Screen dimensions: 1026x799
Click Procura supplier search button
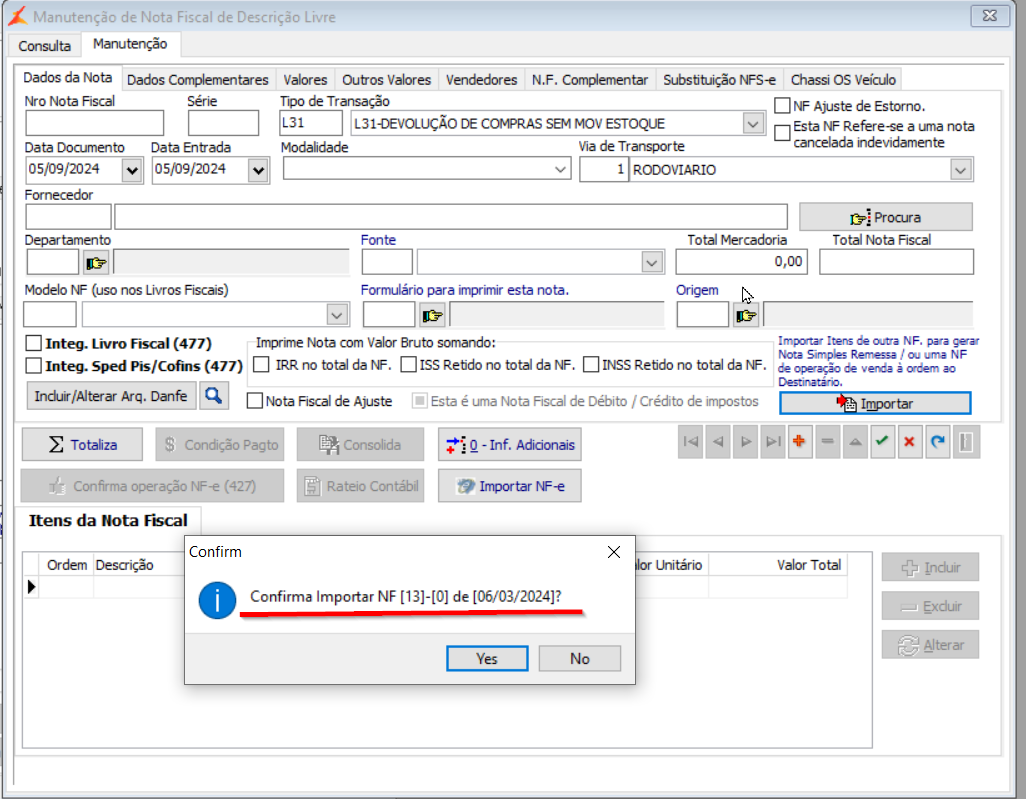click(x=885, y=217)
